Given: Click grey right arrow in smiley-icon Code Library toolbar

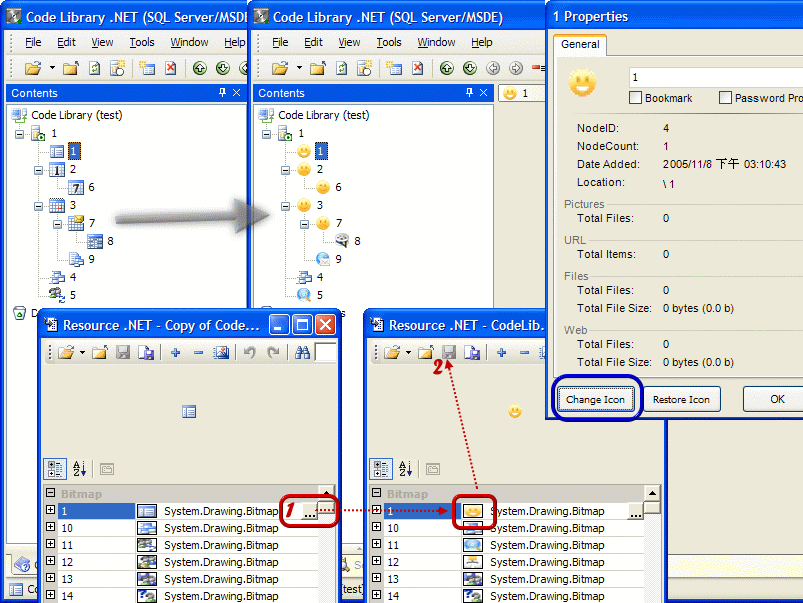Looking at the screenshot, I should (x=516, y=68).
